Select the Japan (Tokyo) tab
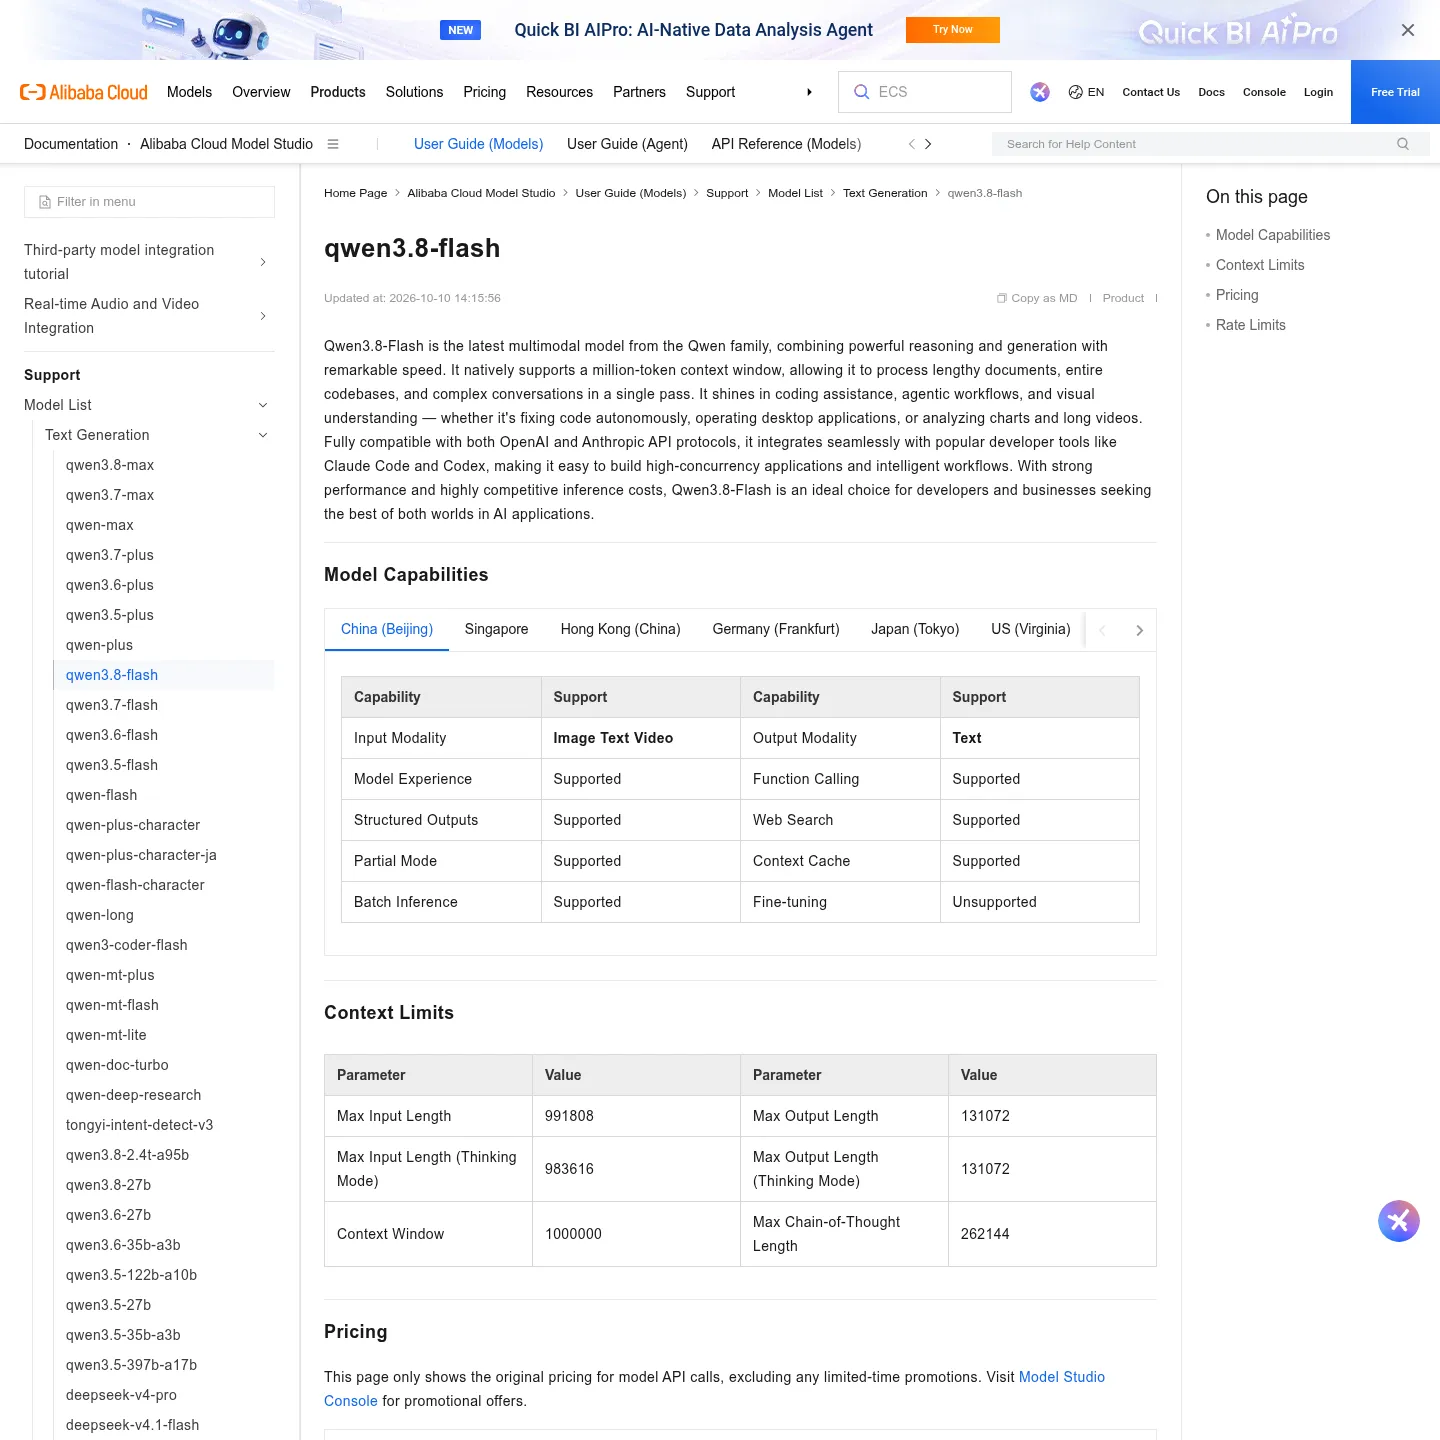The height and width of the screenshot is (1440, 1440). [915, 629]
